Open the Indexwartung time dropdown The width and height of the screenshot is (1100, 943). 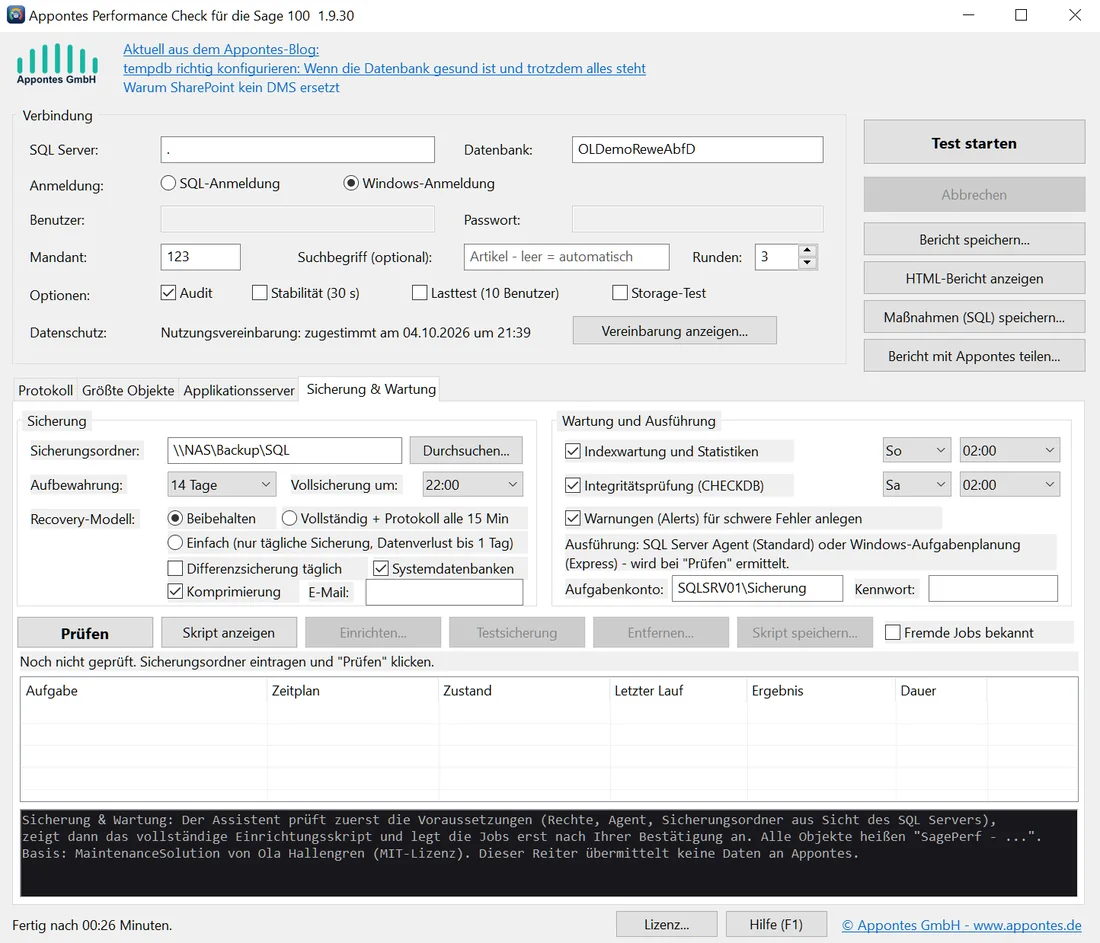[1010, 450]
